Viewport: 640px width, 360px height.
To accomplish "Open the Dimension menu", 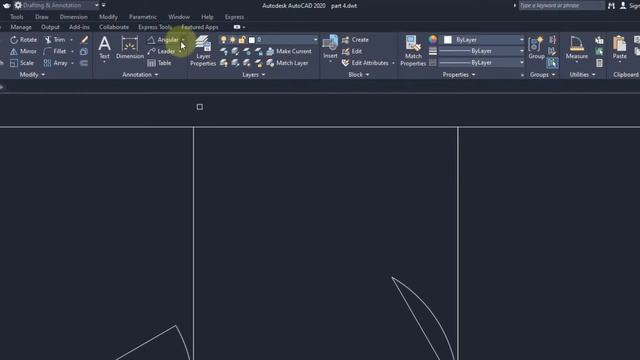I will coord(73,17).
